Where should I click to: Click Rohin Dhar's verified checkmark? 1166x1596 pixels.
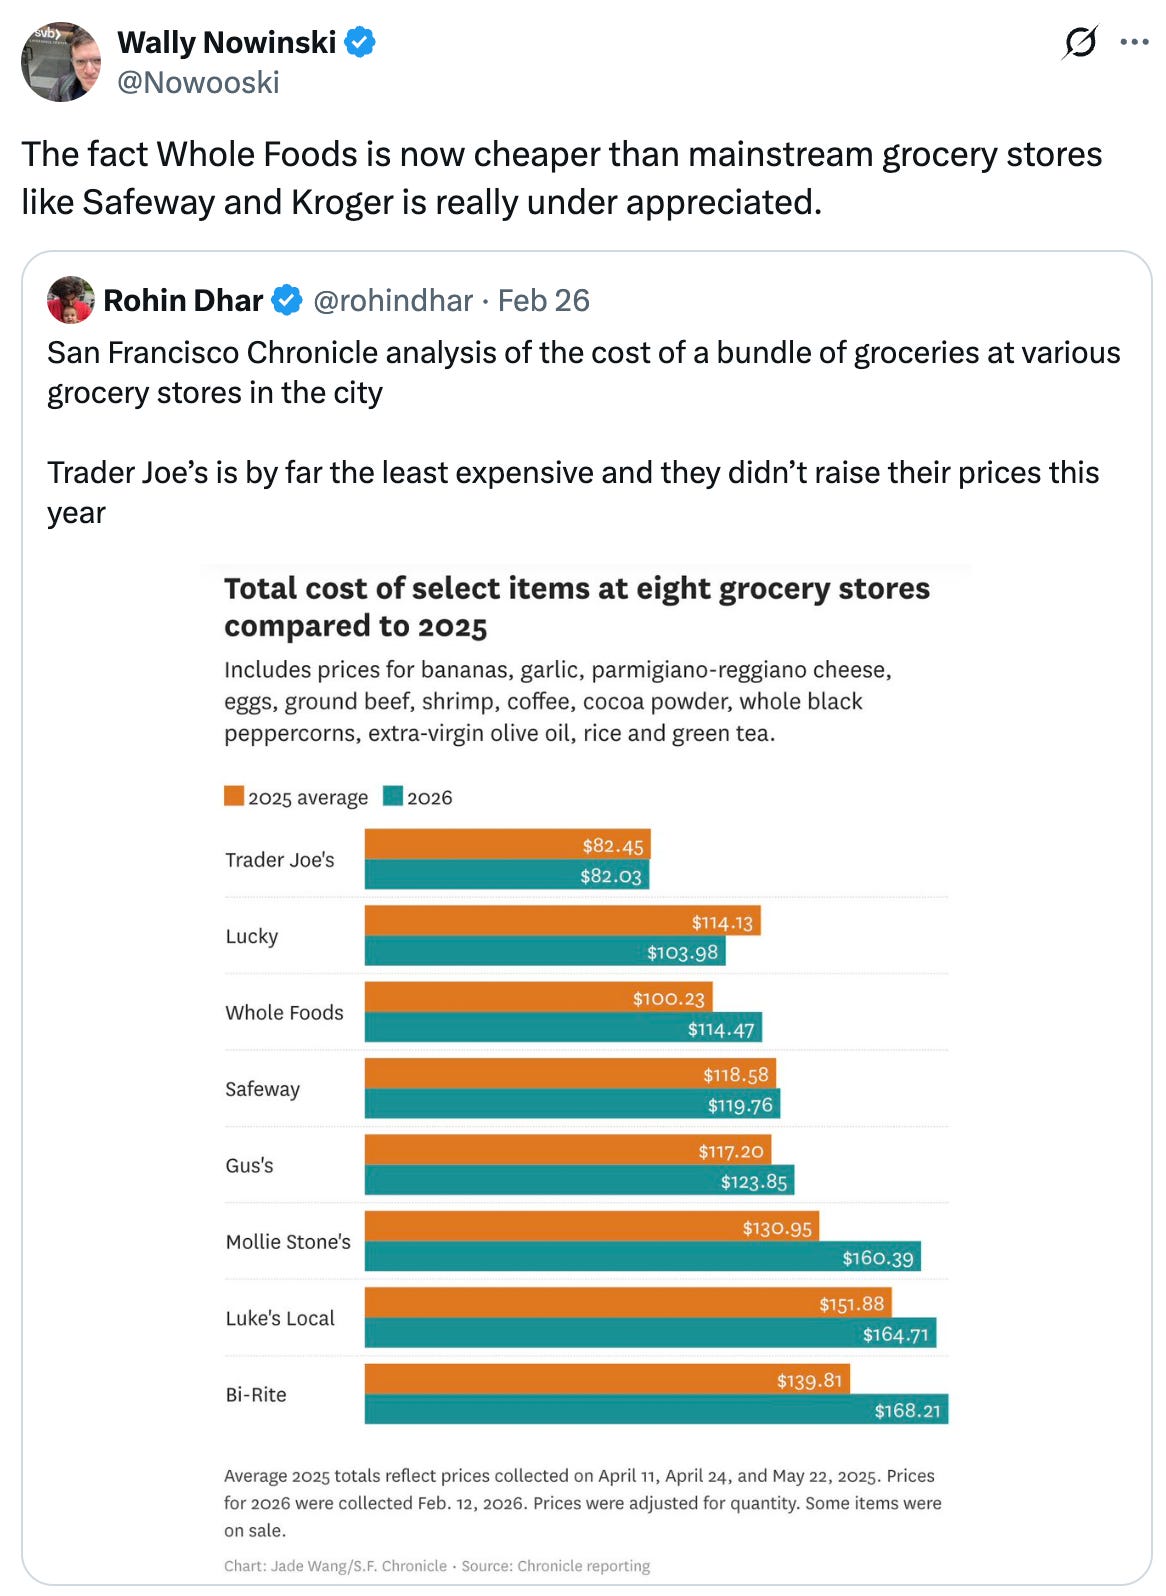[x=286, y=299]
